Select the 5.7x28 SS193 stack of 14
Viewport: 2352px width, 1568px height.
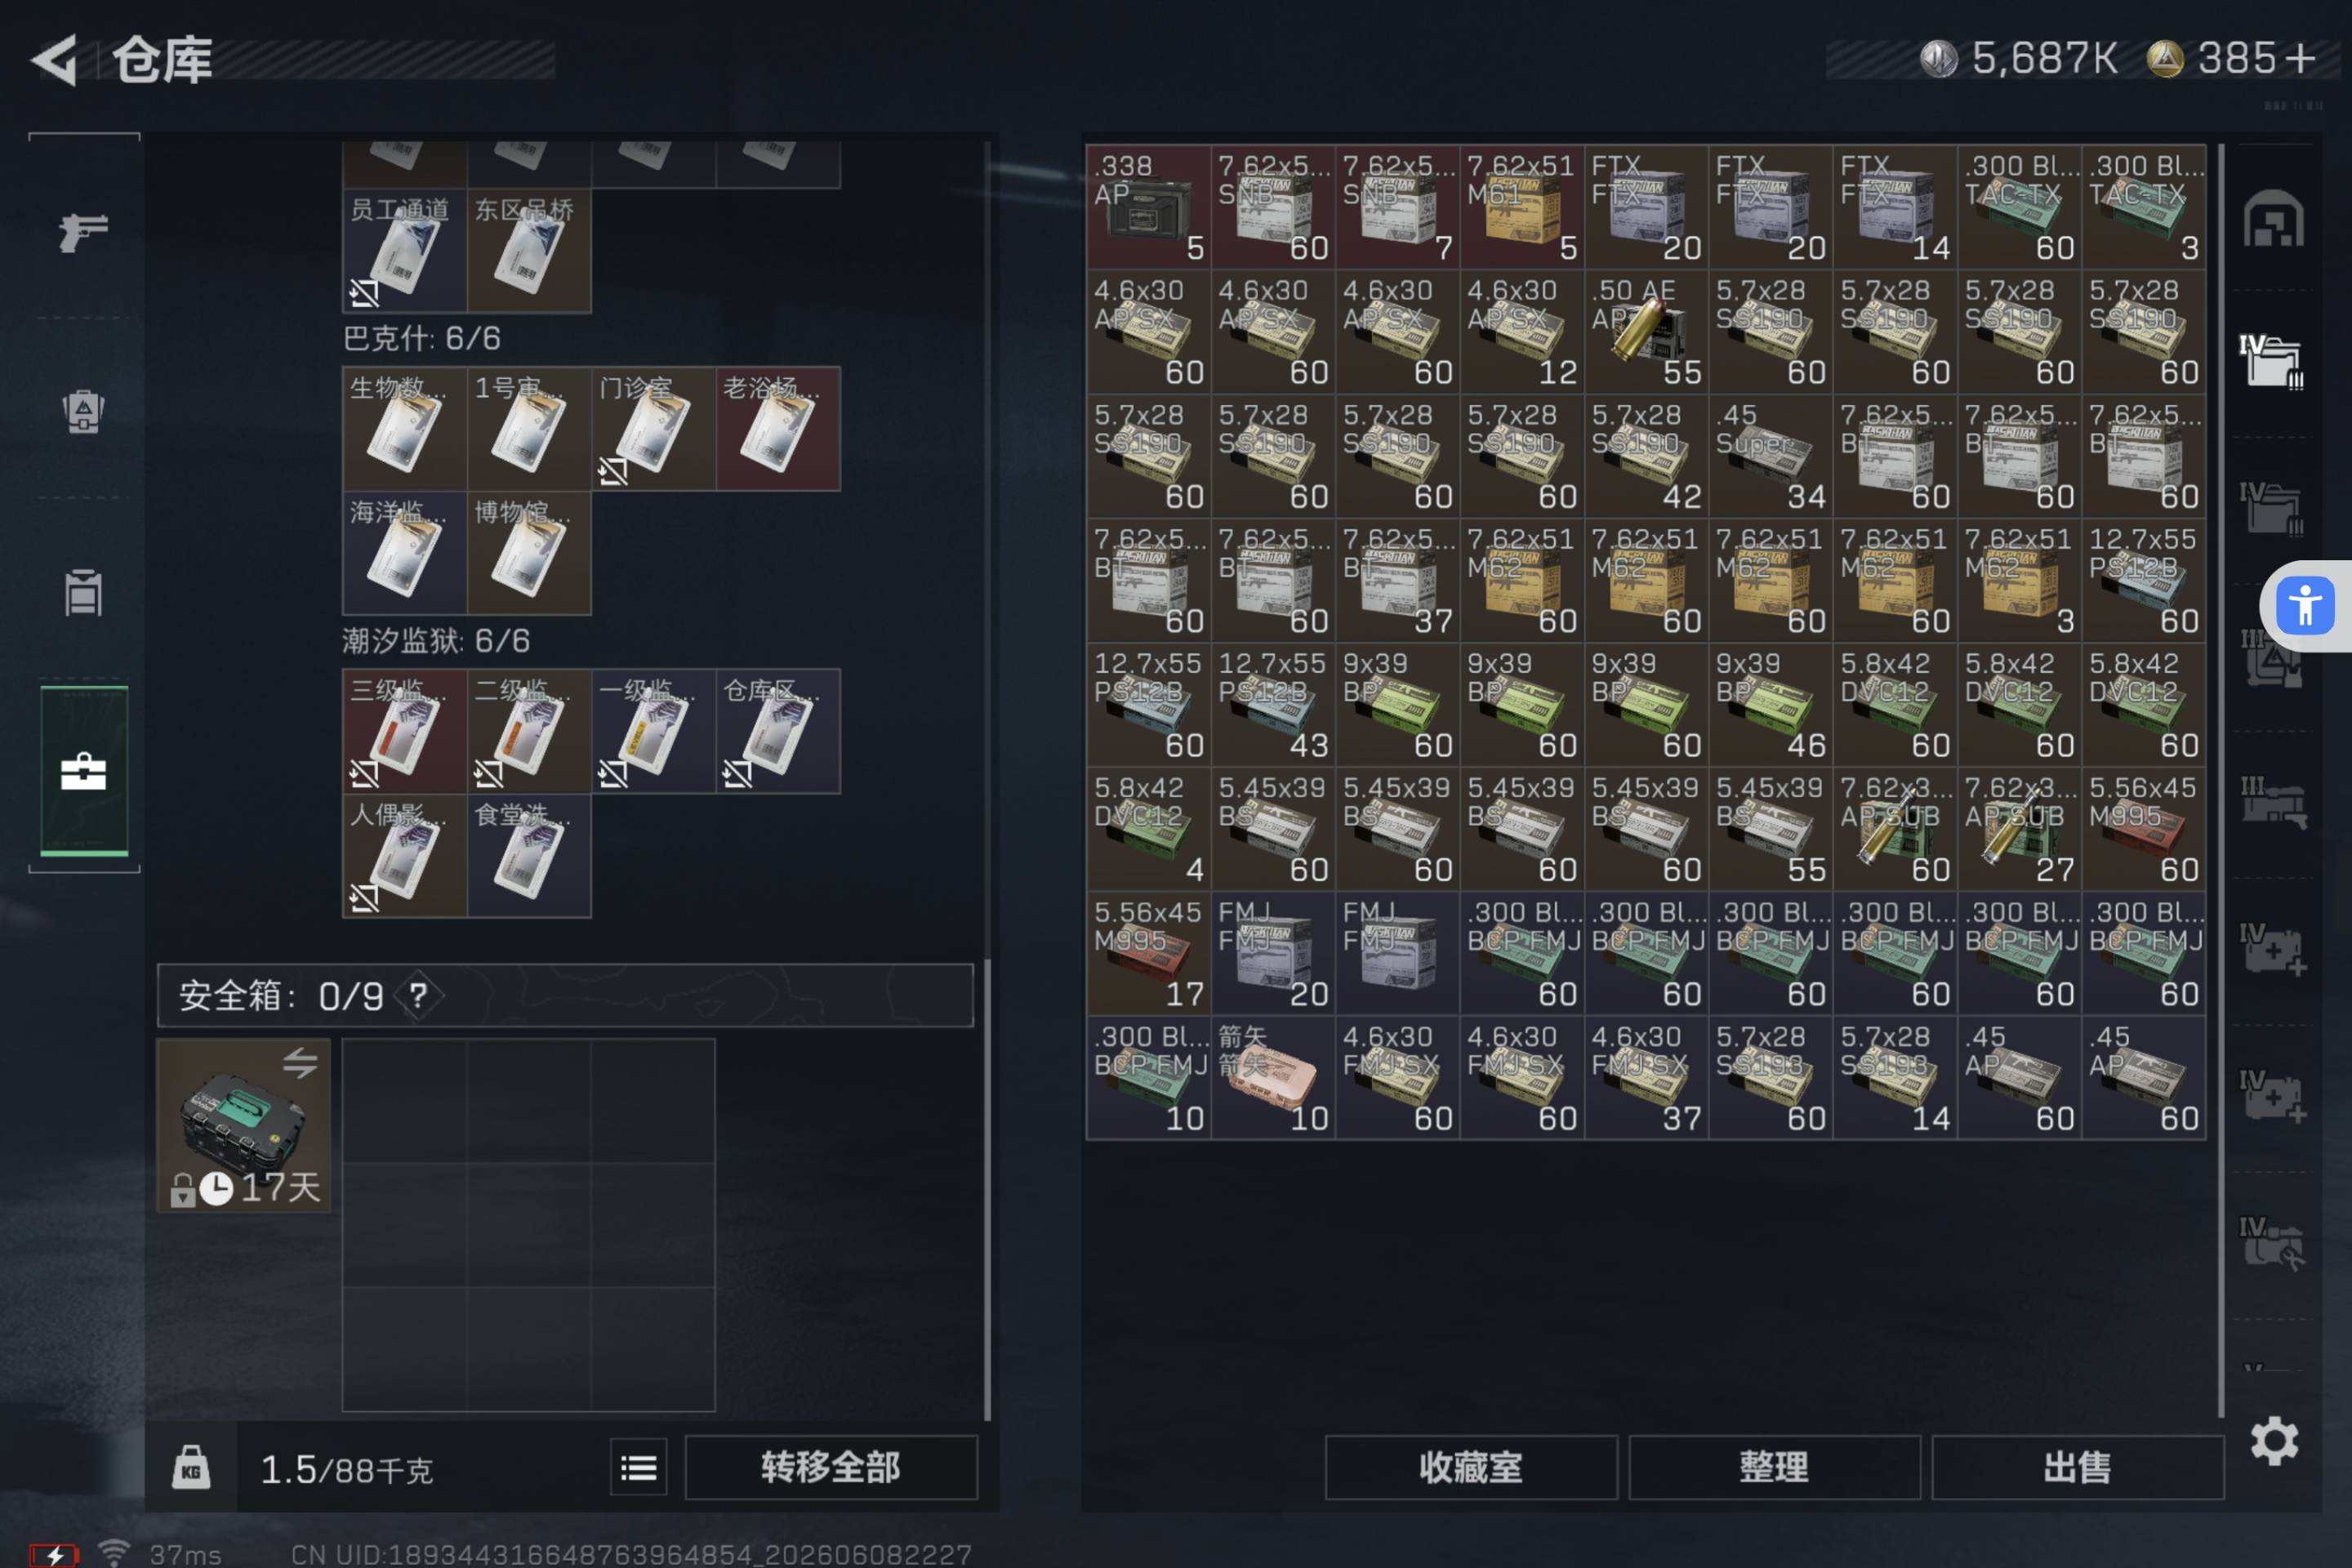coord(1895,1078)
